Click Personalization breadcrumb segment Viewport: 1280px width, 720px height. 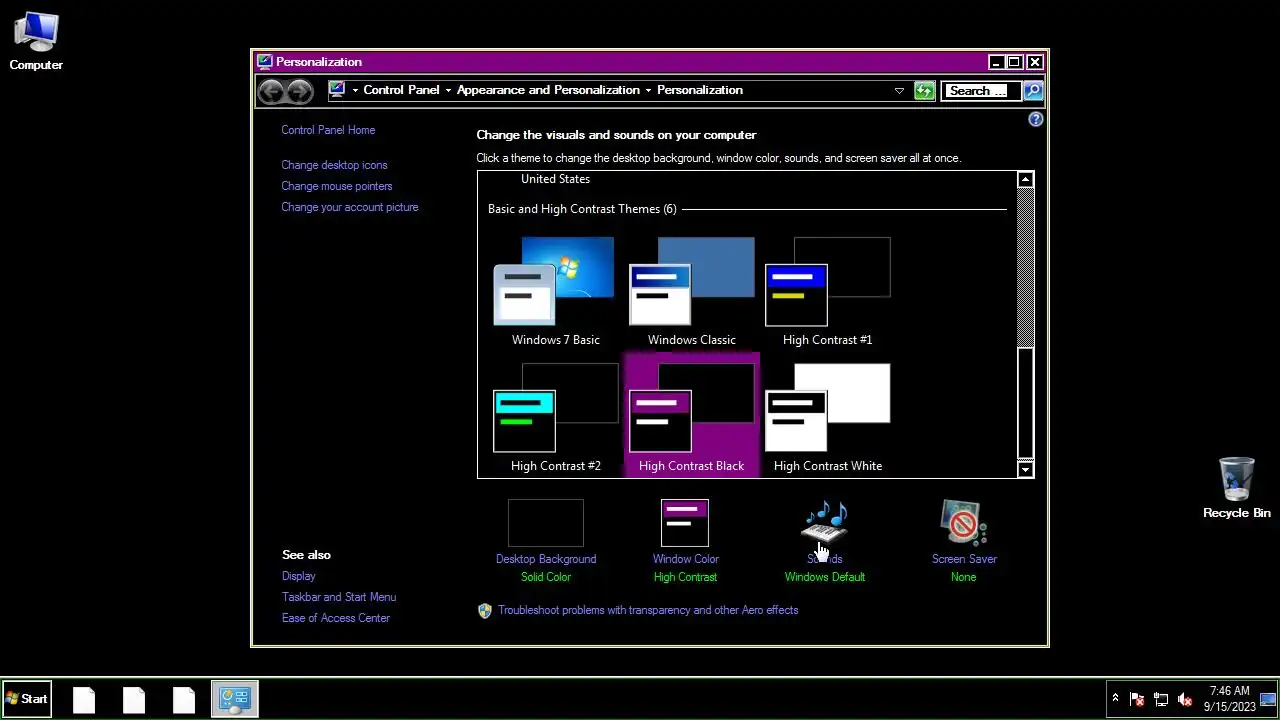pos(700,90)
